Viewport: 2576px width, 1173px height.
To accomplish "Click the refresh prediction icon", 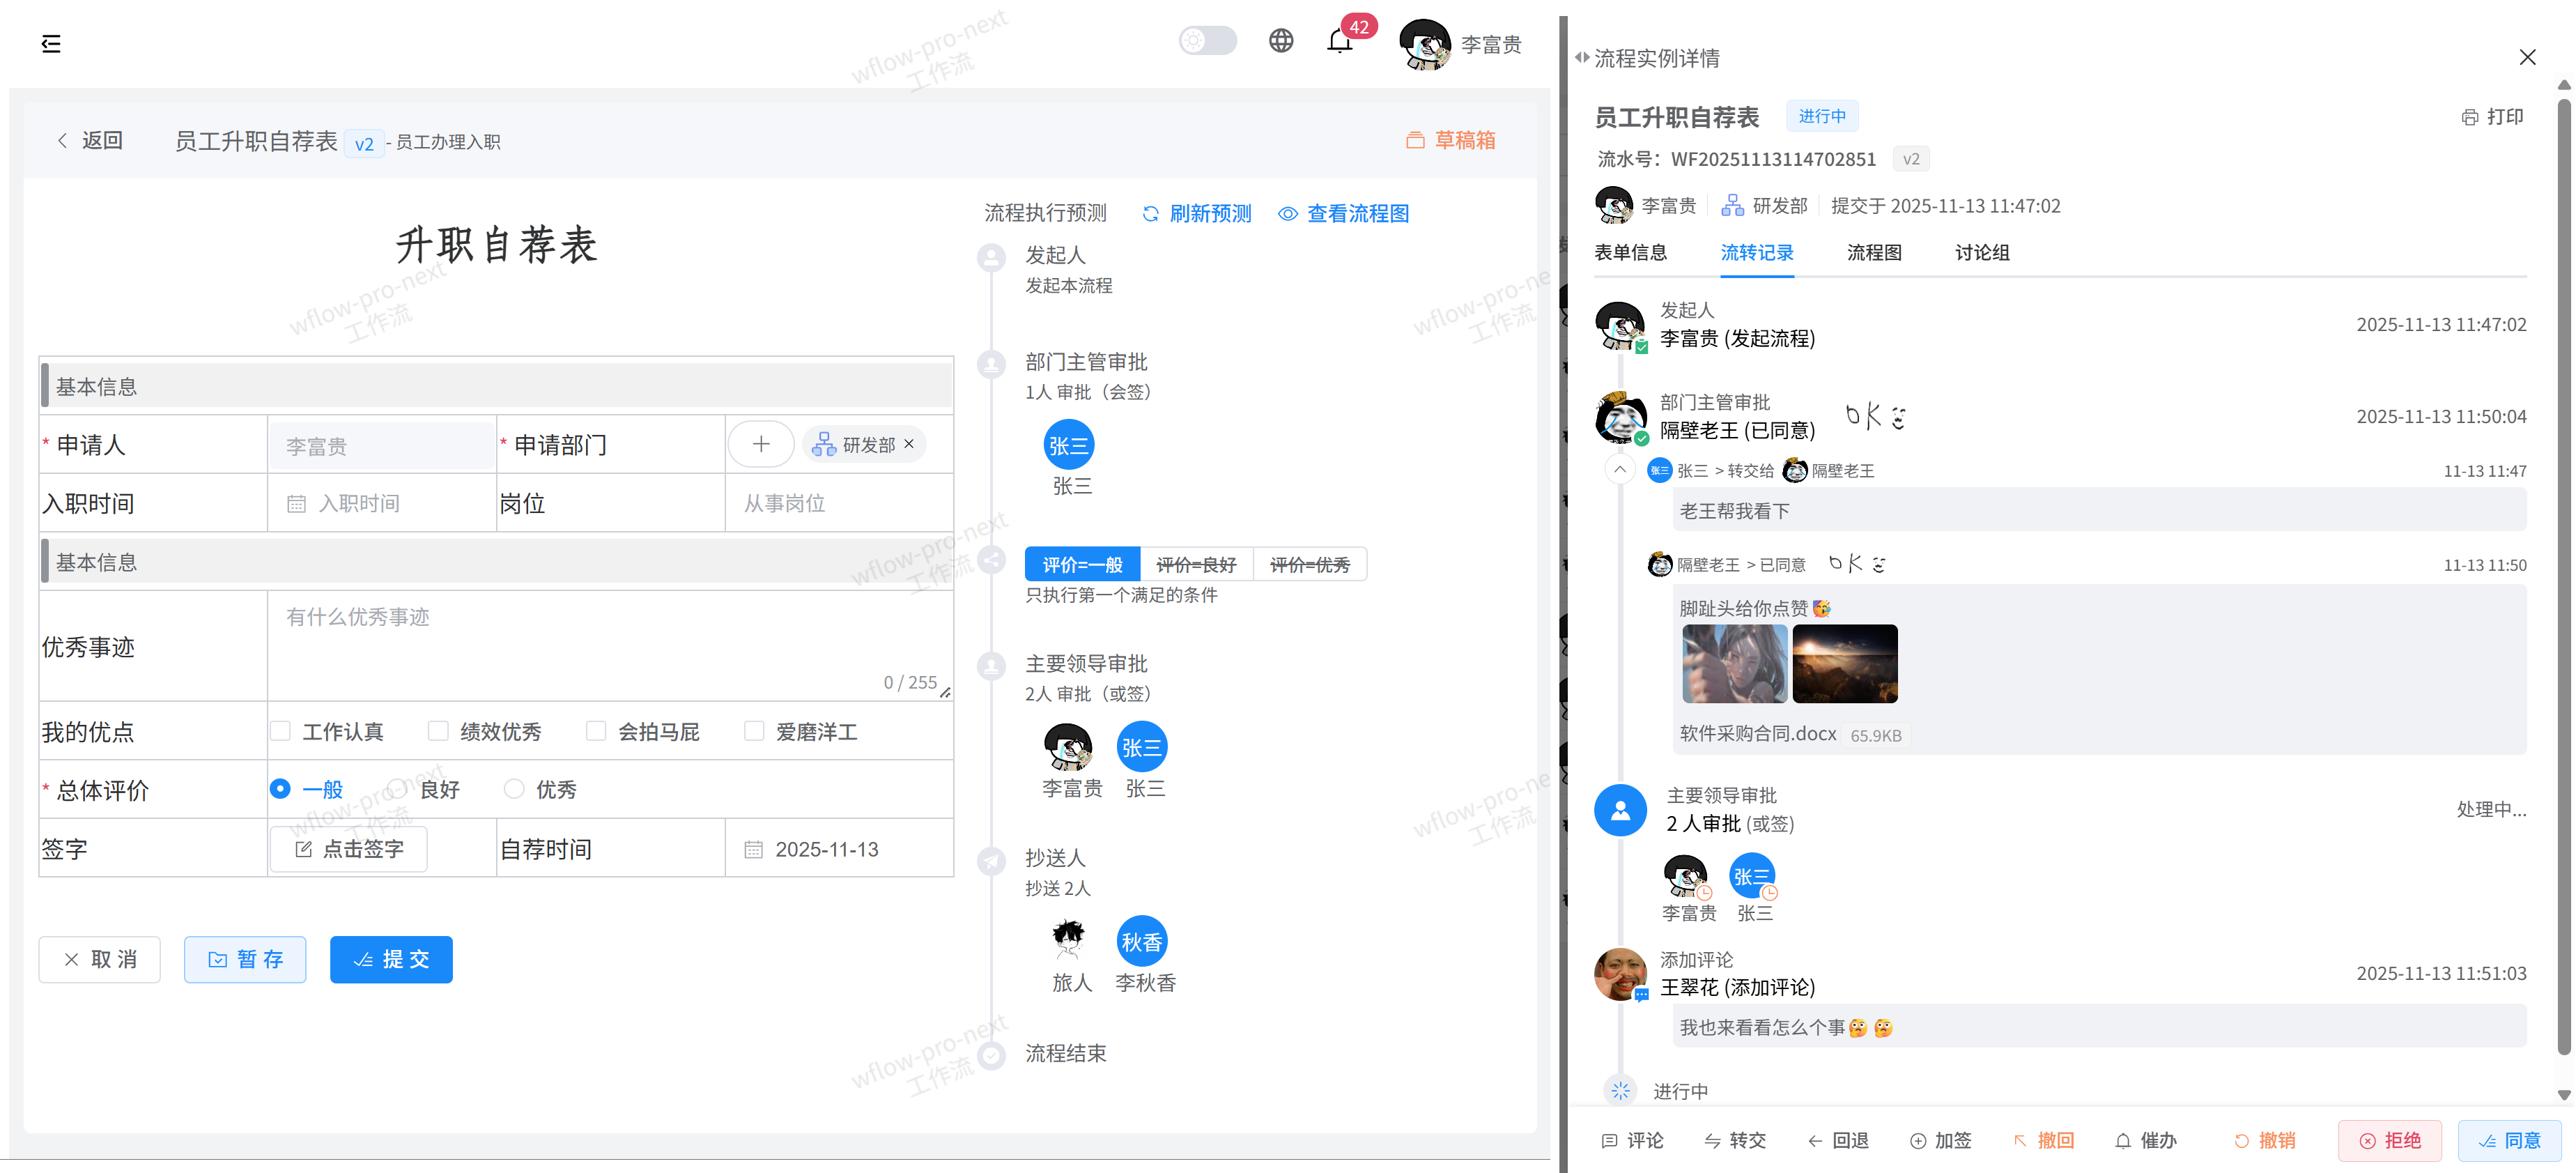I will (1150, 214).
